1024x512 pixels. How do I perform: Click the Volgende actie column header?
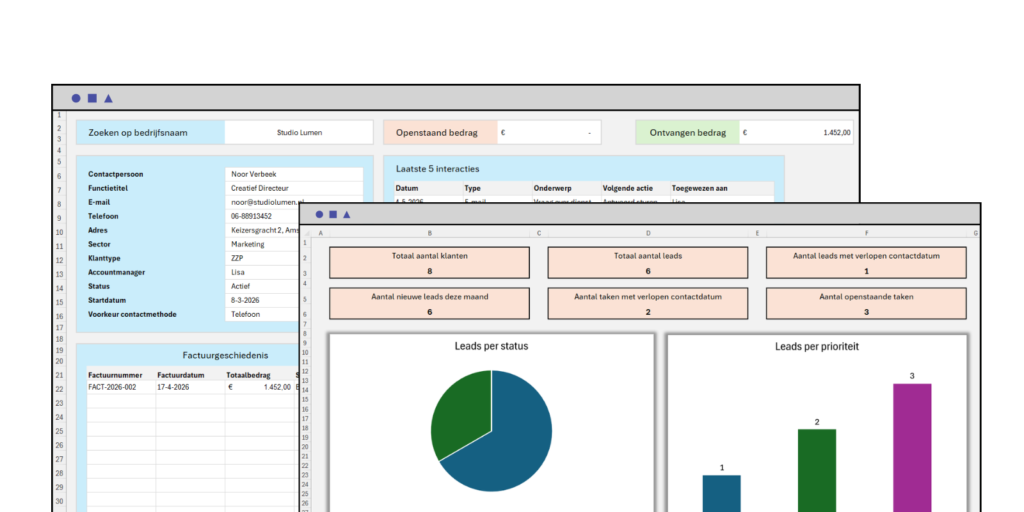tap(628, 188)
